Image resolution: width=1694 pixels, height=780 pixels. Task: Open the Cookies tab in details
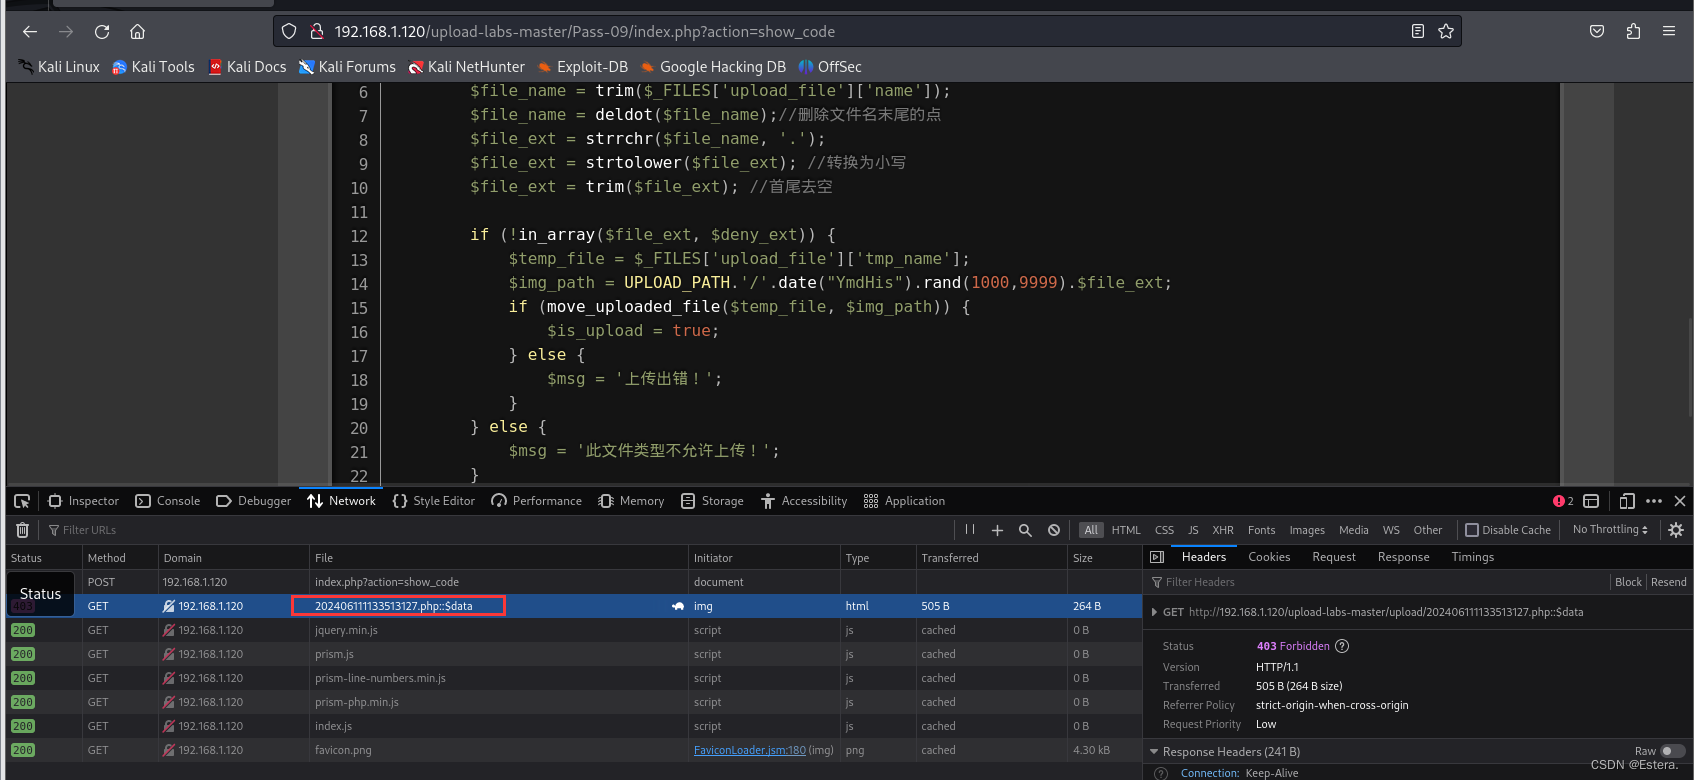point(1269,557)
